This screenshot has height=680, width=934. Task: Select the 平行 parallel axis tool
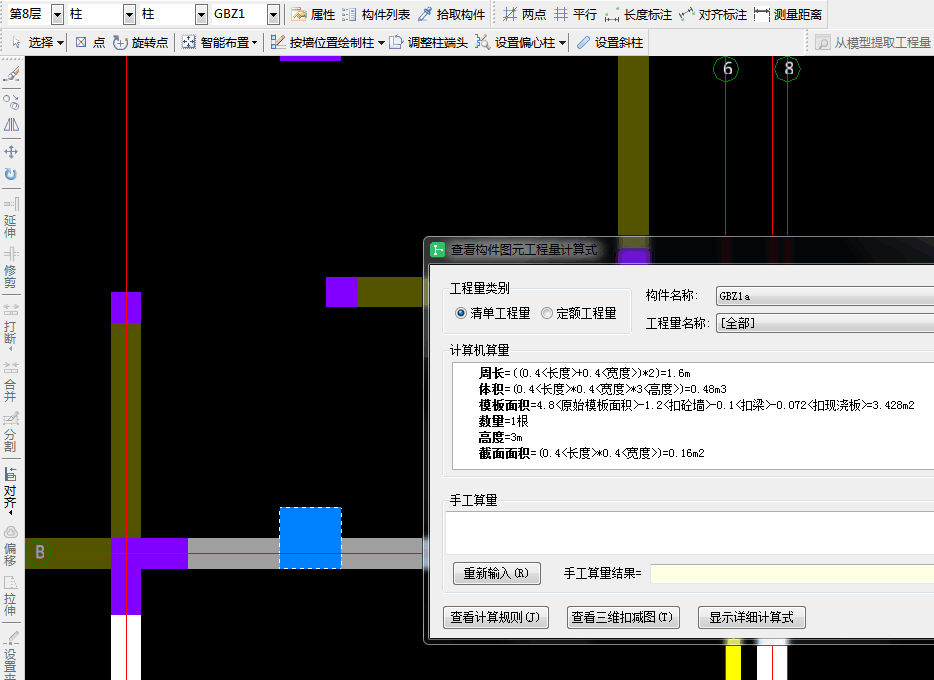pos(575,14)
